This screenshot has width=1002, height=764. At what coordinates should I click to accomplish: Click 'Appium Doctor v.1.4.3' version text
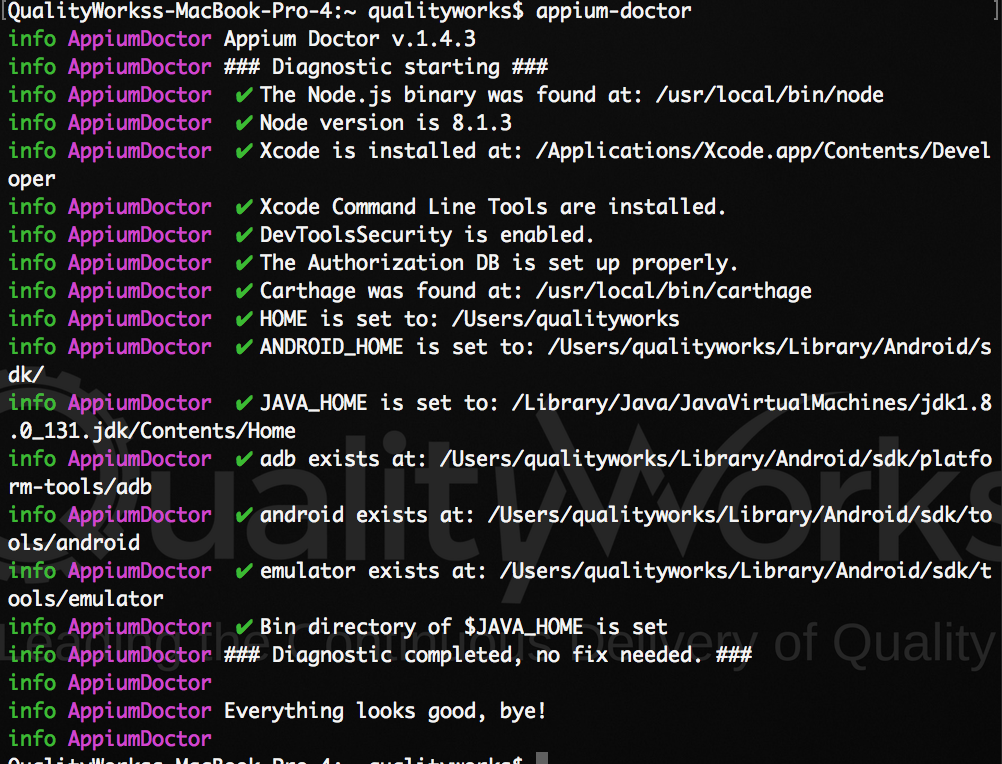point(350,39)
